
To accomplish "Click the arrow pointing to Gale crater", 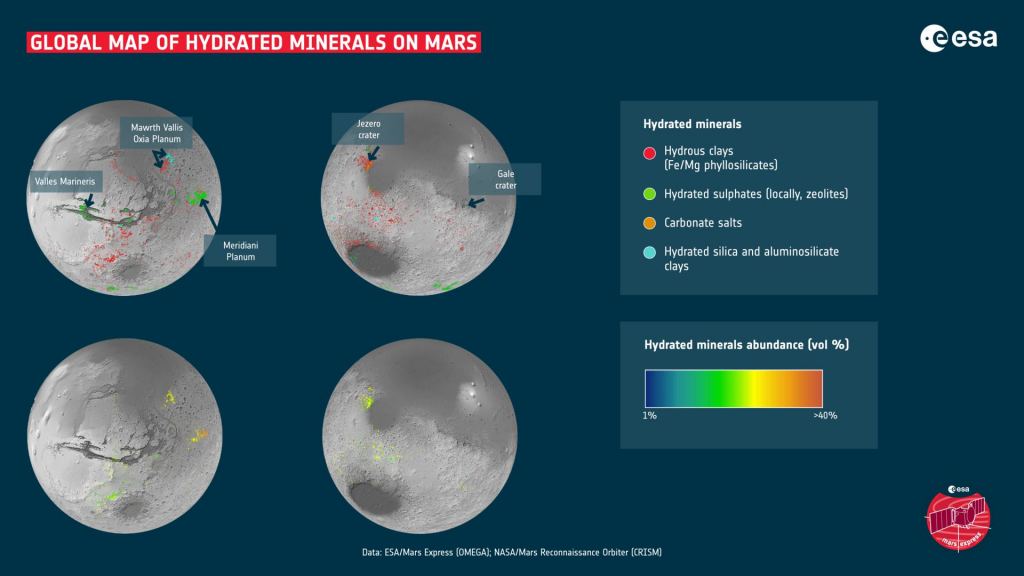I will tap(475, 203).
